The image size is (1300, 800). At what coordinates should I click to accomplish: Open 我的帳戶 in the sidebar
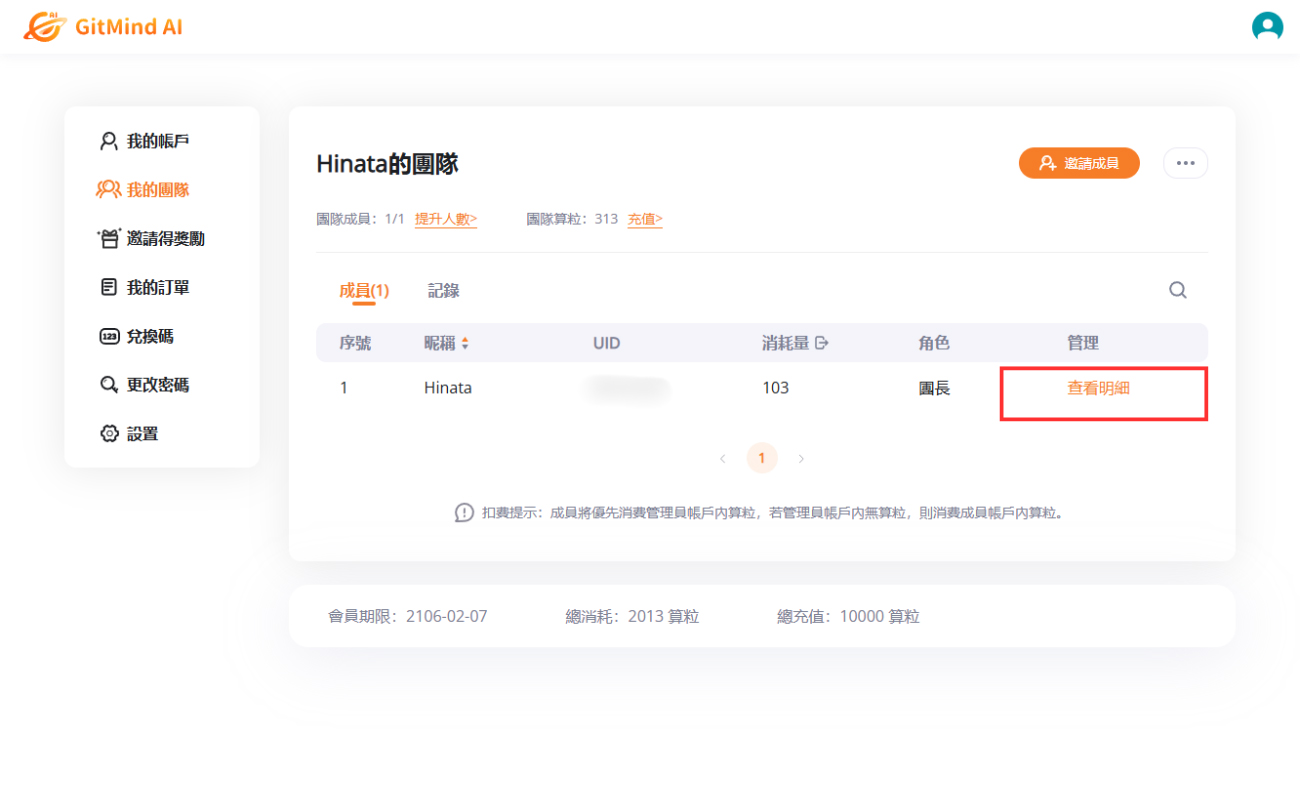coord(145,141)
